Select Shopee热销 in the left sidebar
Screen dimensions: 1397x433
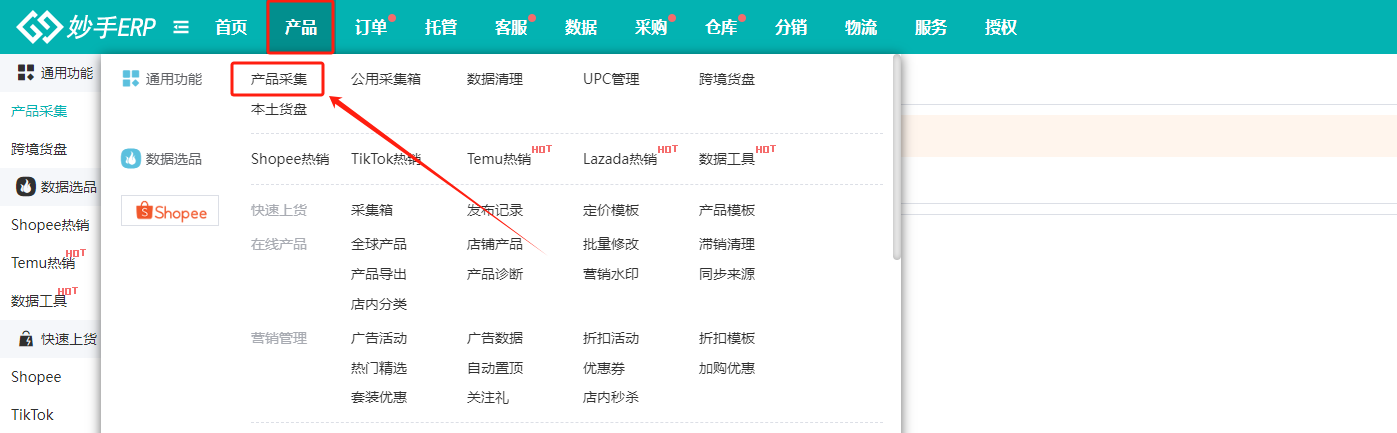50,225
